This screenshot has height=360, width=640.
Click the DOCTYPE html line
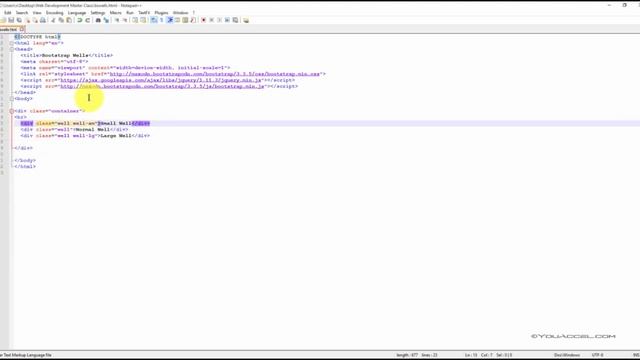[x=38, y=37]
